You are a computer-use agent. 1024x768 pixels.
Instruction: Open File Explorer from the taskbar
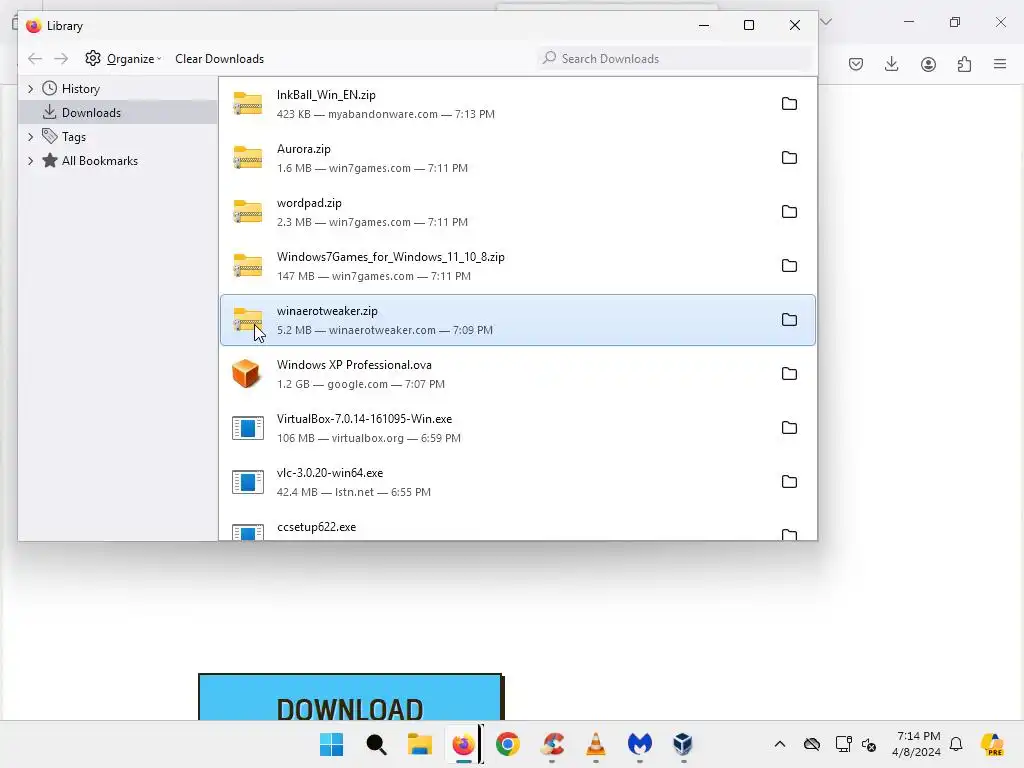coord(420,744)
